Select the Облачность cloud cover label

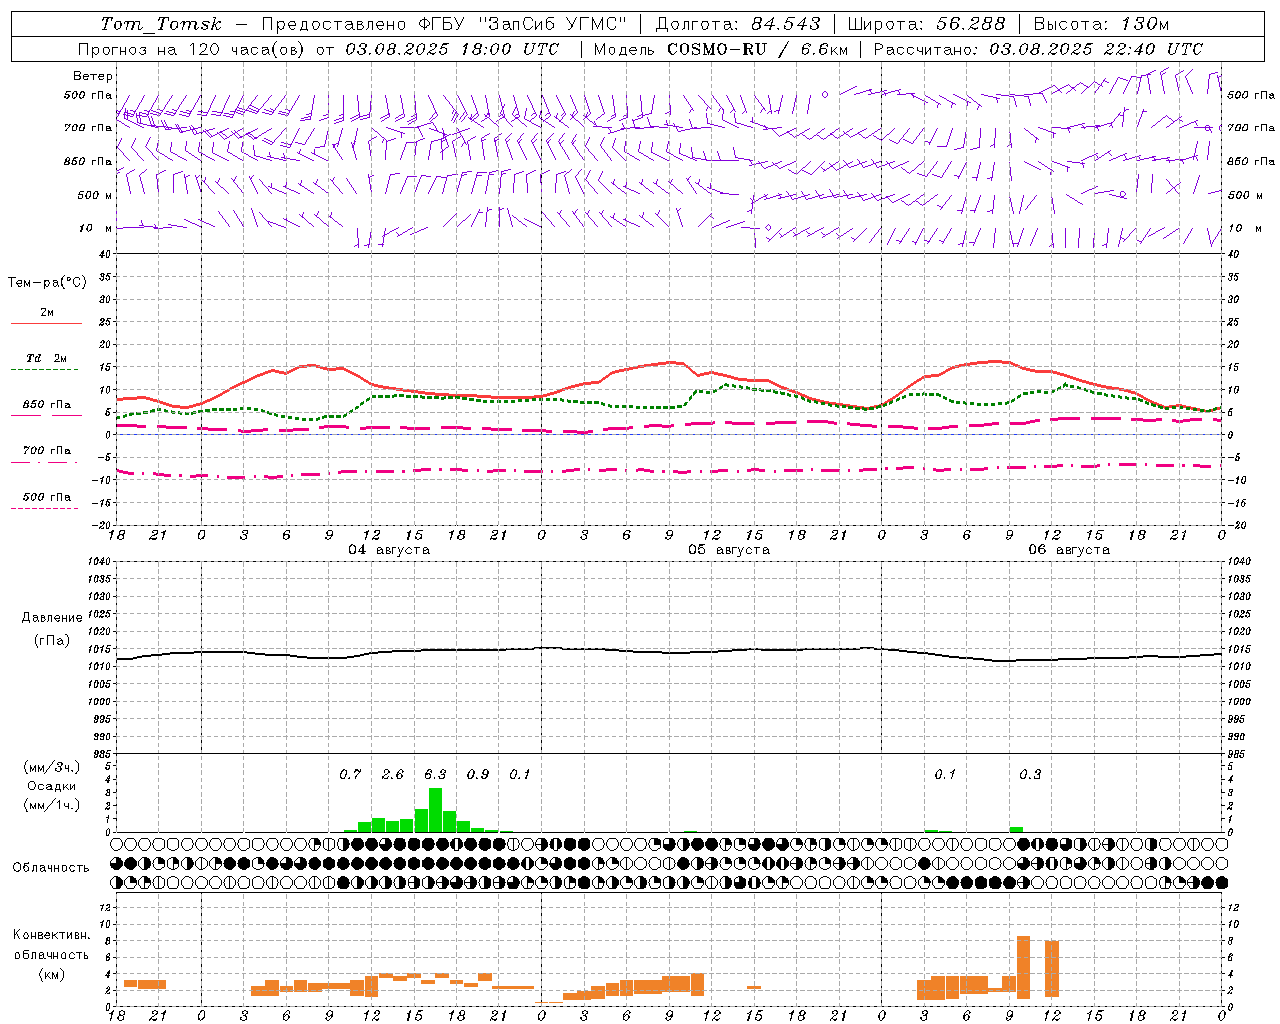click(x=51, y=867)
